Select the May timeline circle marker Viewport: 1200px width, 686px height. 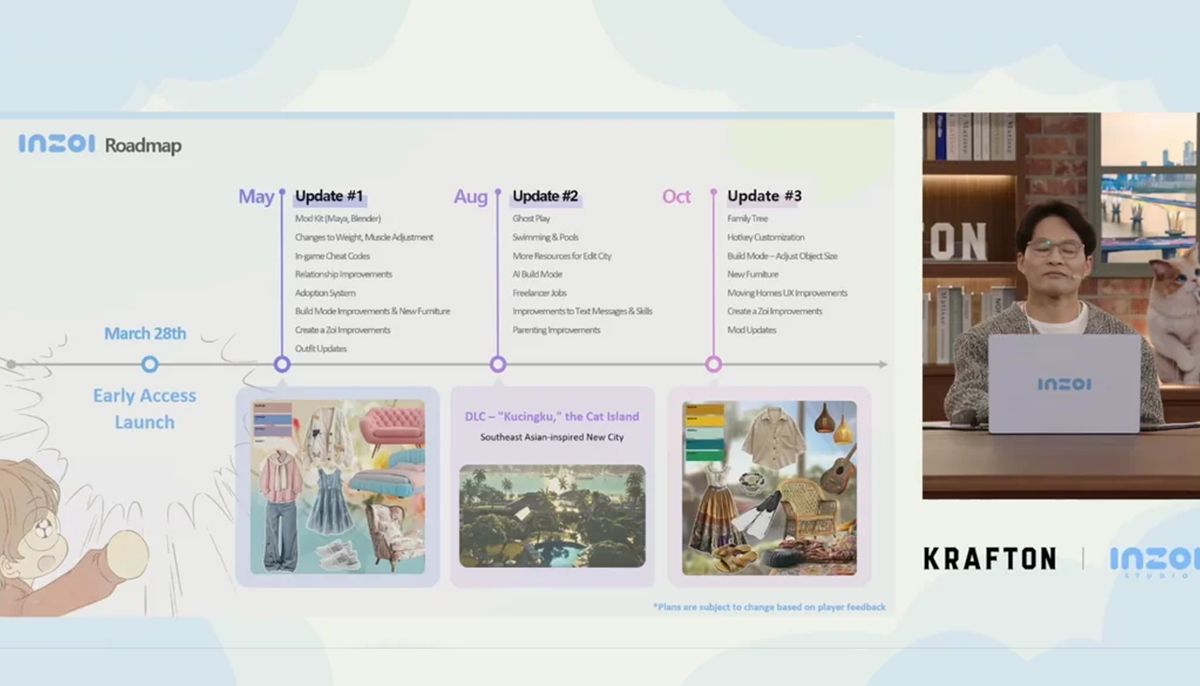[x=282, y=364]
